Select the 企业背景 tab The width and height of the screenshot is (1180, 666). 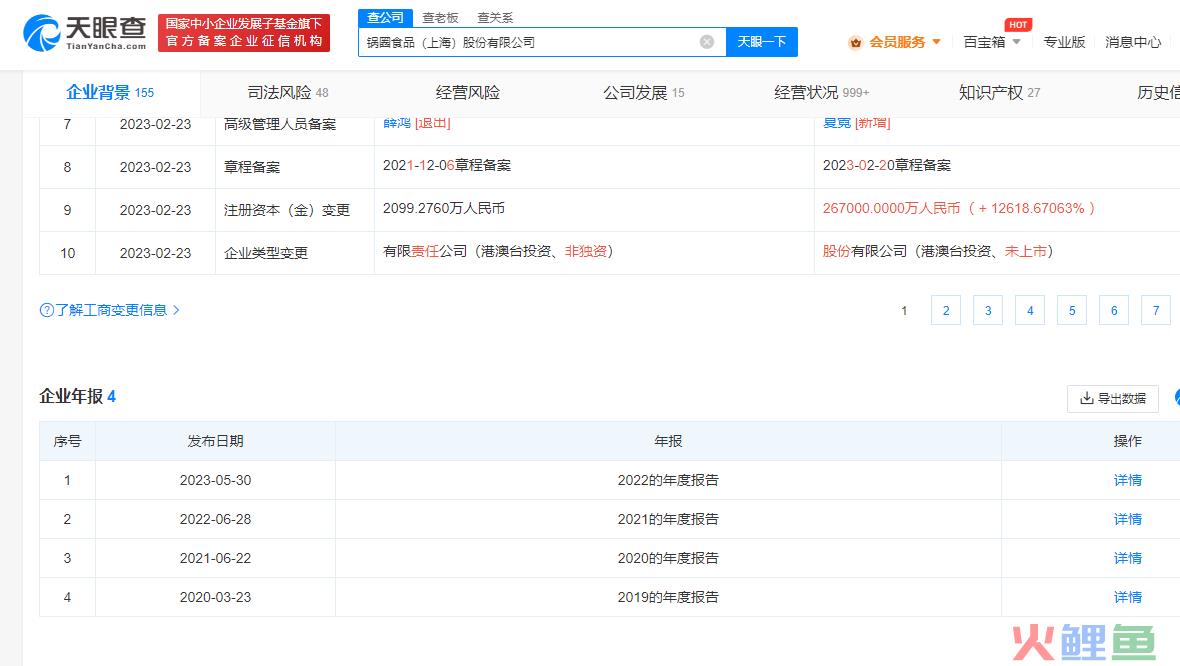110,93
